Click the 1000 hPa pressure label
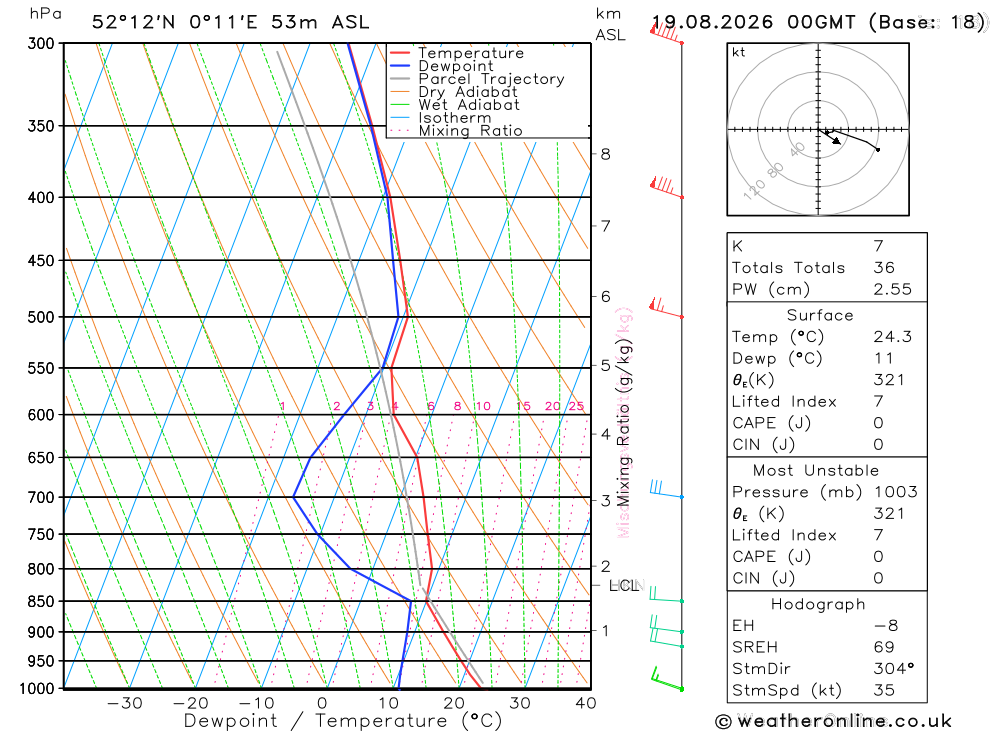The image size is (1000, 733). click(37, 689)
